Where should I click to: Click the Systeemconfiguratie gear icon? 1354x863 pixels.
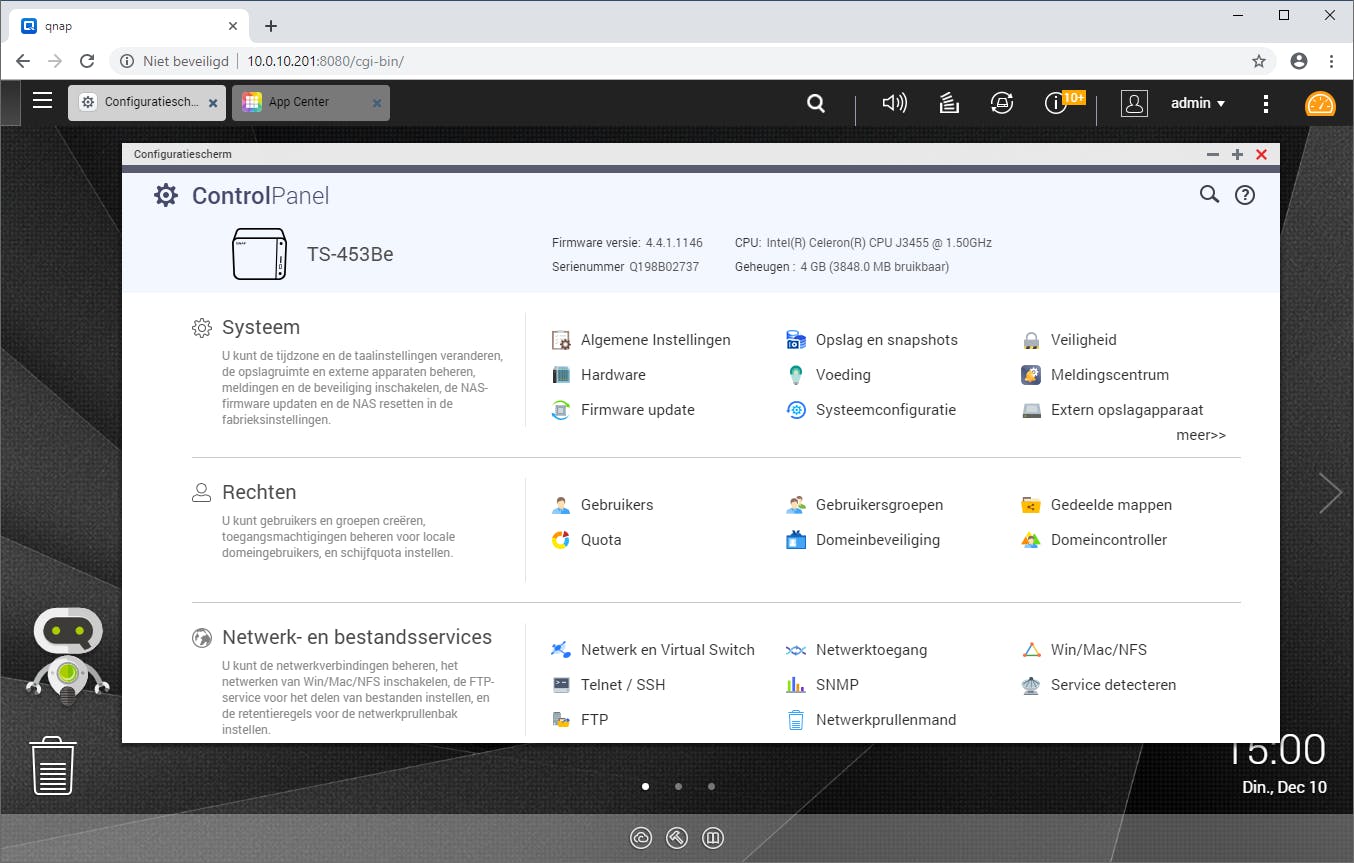click(796, 410)
